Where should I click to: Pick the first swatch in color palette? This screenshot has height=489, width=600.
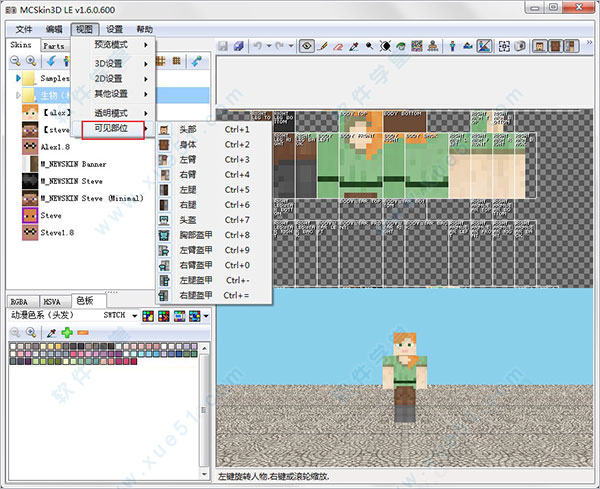pos(12,346)
